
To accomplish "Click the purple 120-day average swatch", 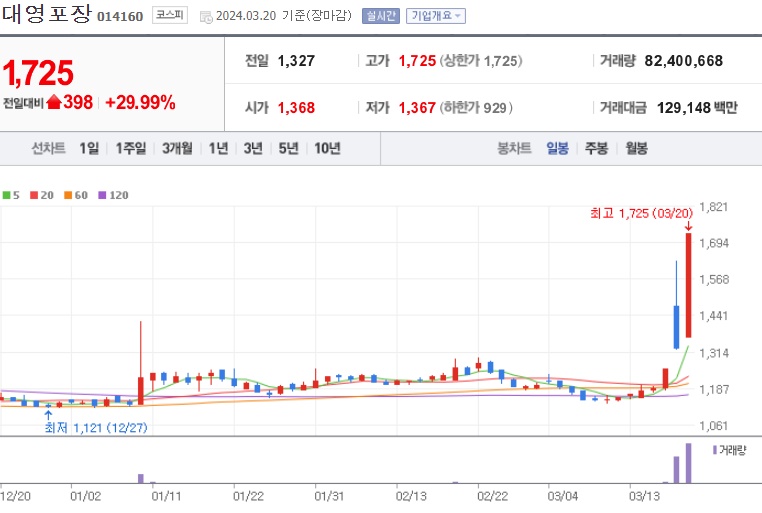I will point(102,195).
